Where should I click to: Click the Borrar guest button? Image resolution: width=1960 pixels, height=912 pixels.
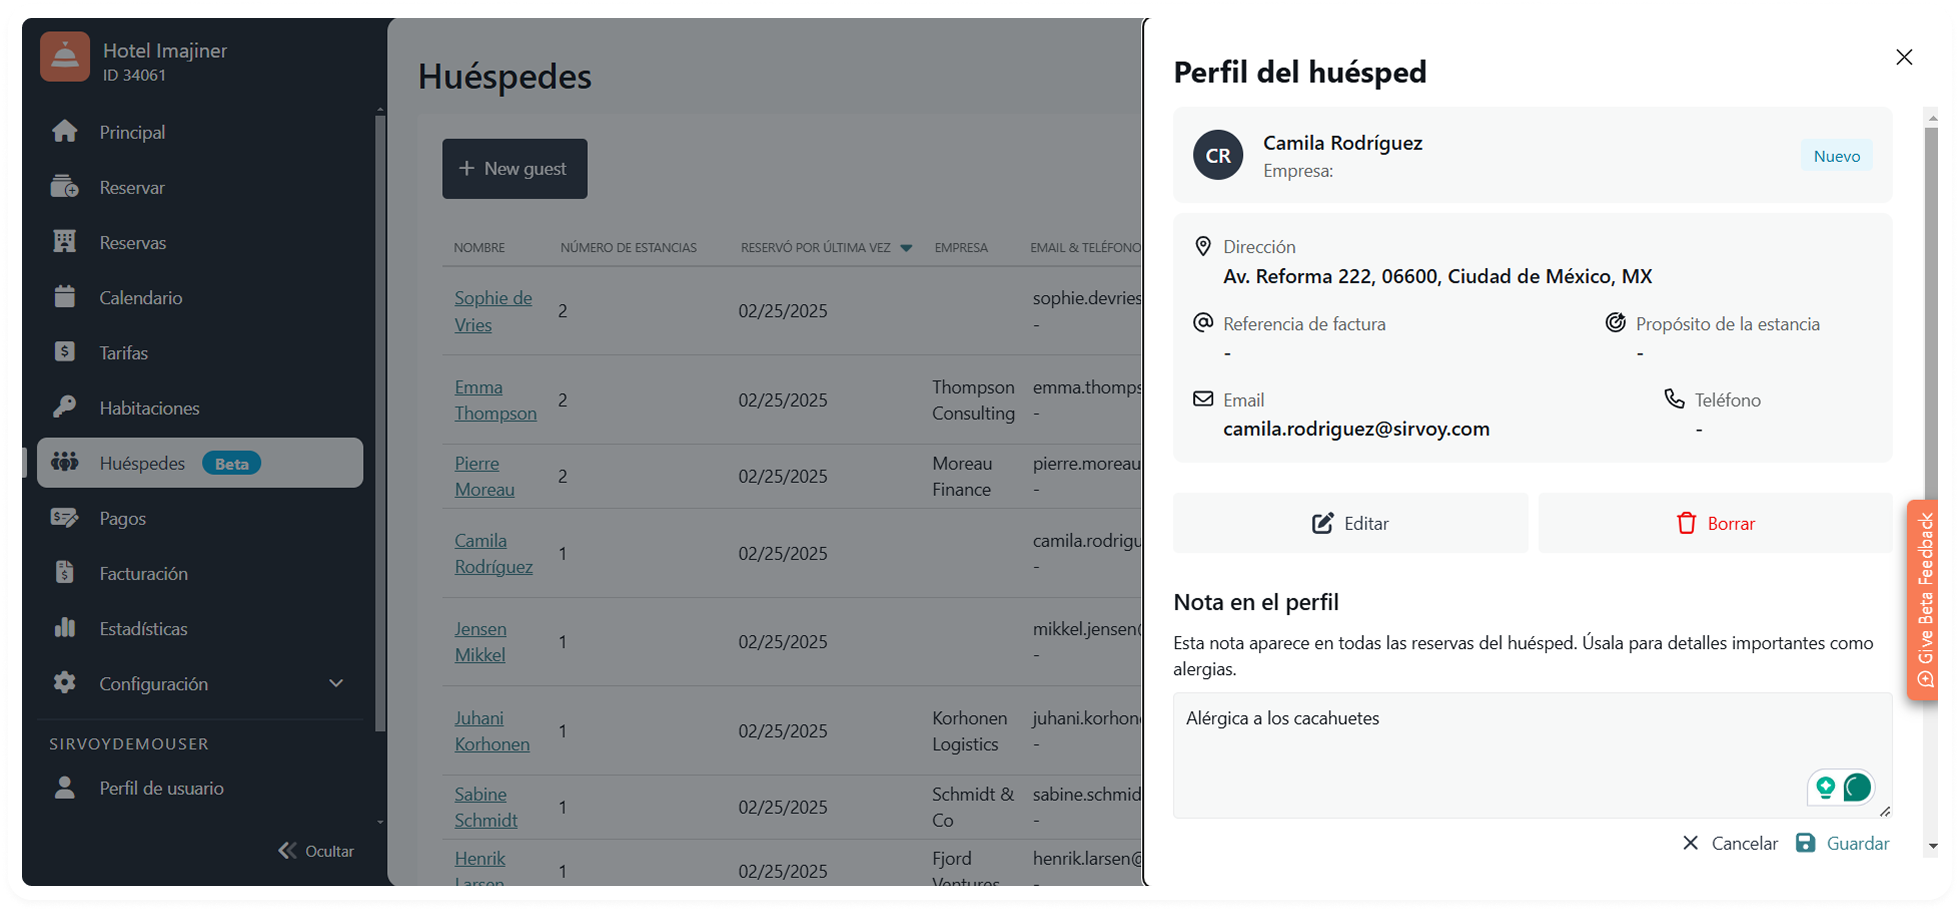1715,523
